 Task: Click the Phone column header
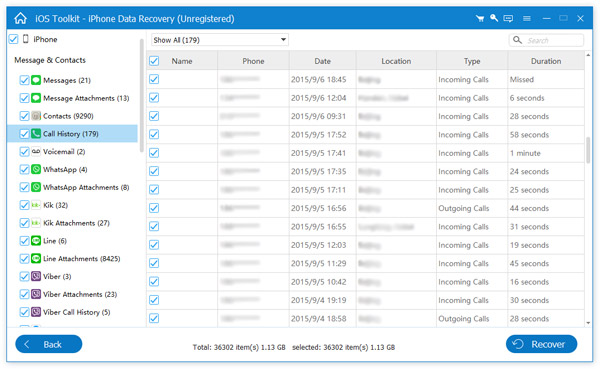point(253,61)
